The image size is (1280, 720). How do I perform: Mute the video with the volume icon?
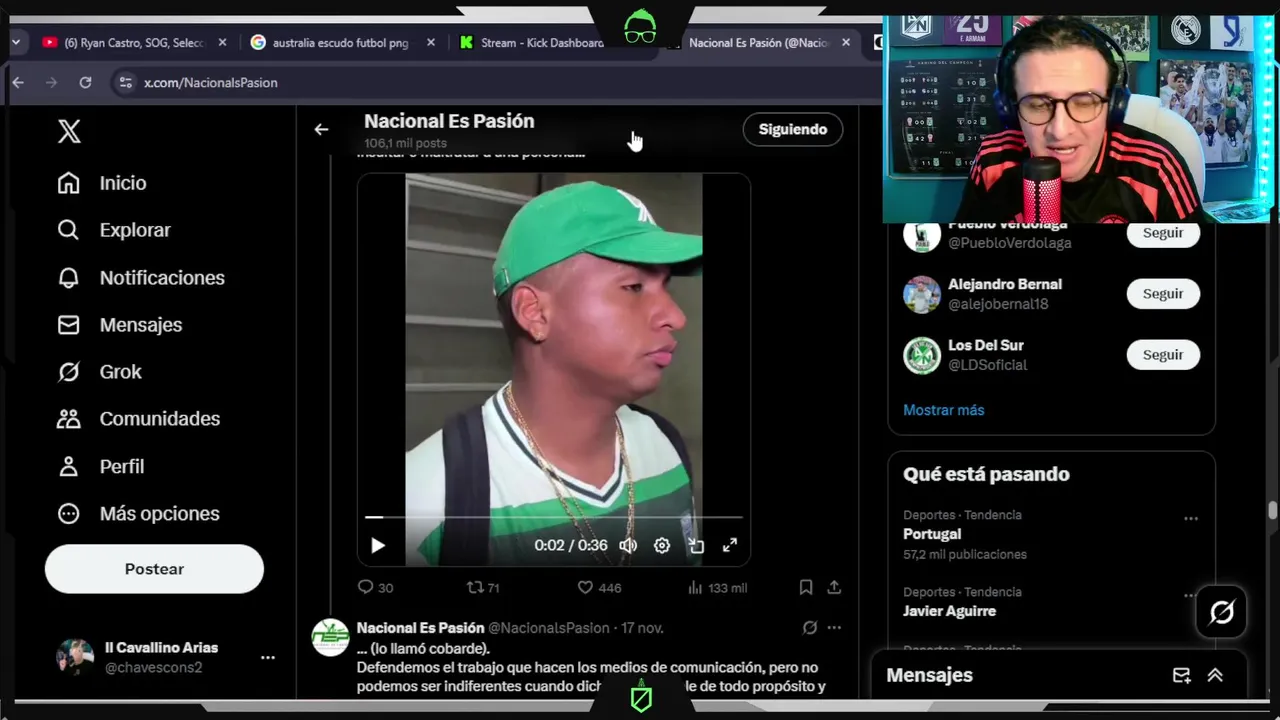(628, 545)
